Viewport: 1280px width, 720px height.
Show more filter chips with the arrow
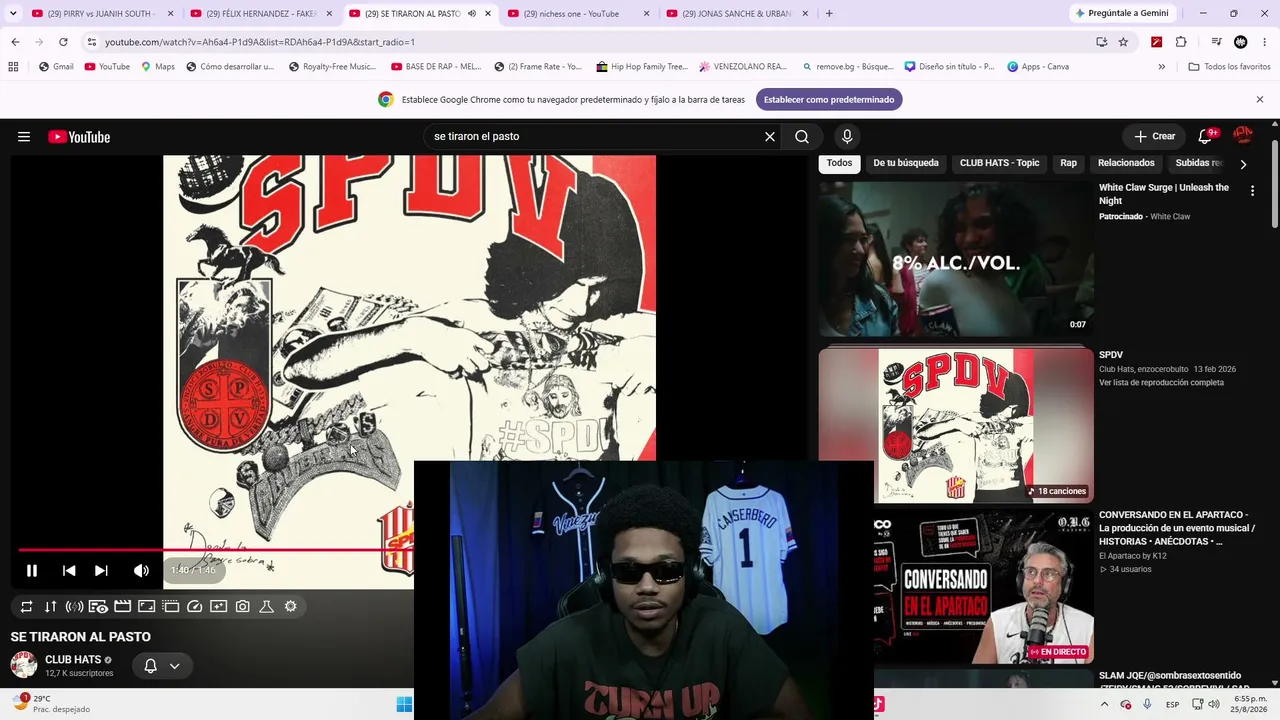(x=1243, y=164)
